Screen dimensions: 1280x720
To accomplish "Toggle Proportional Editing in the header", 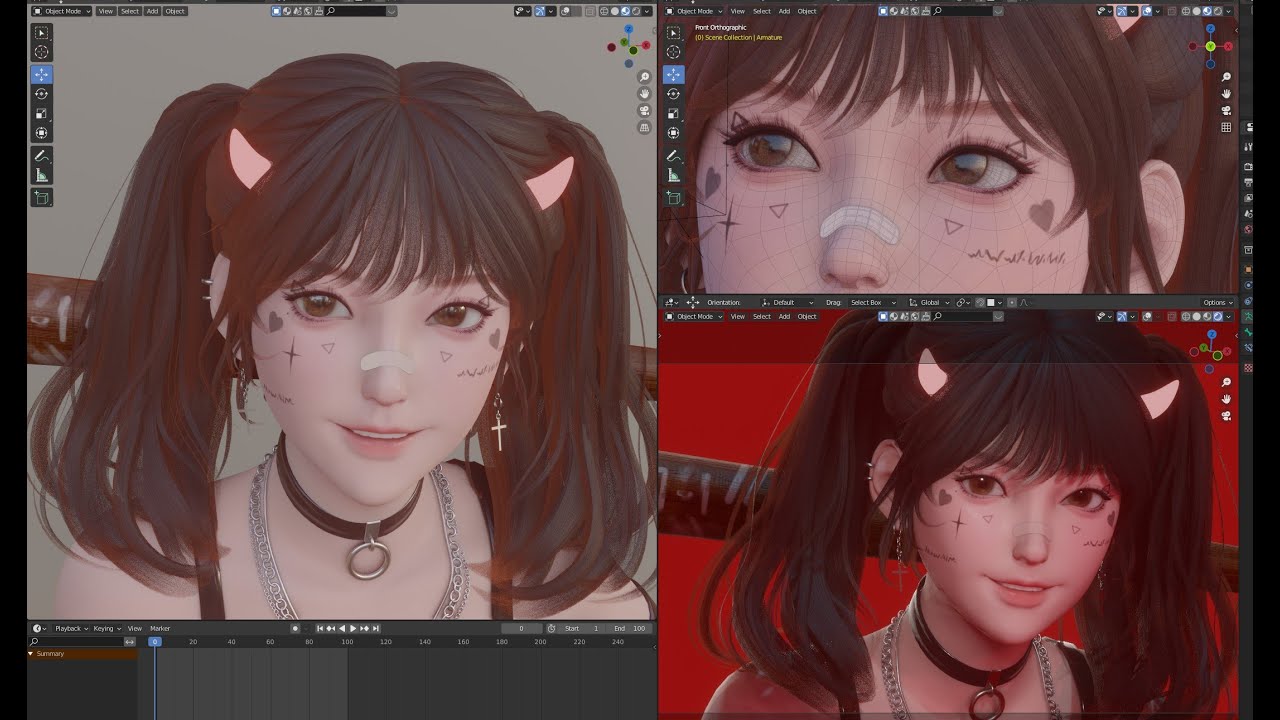I will pos(1012,302).
